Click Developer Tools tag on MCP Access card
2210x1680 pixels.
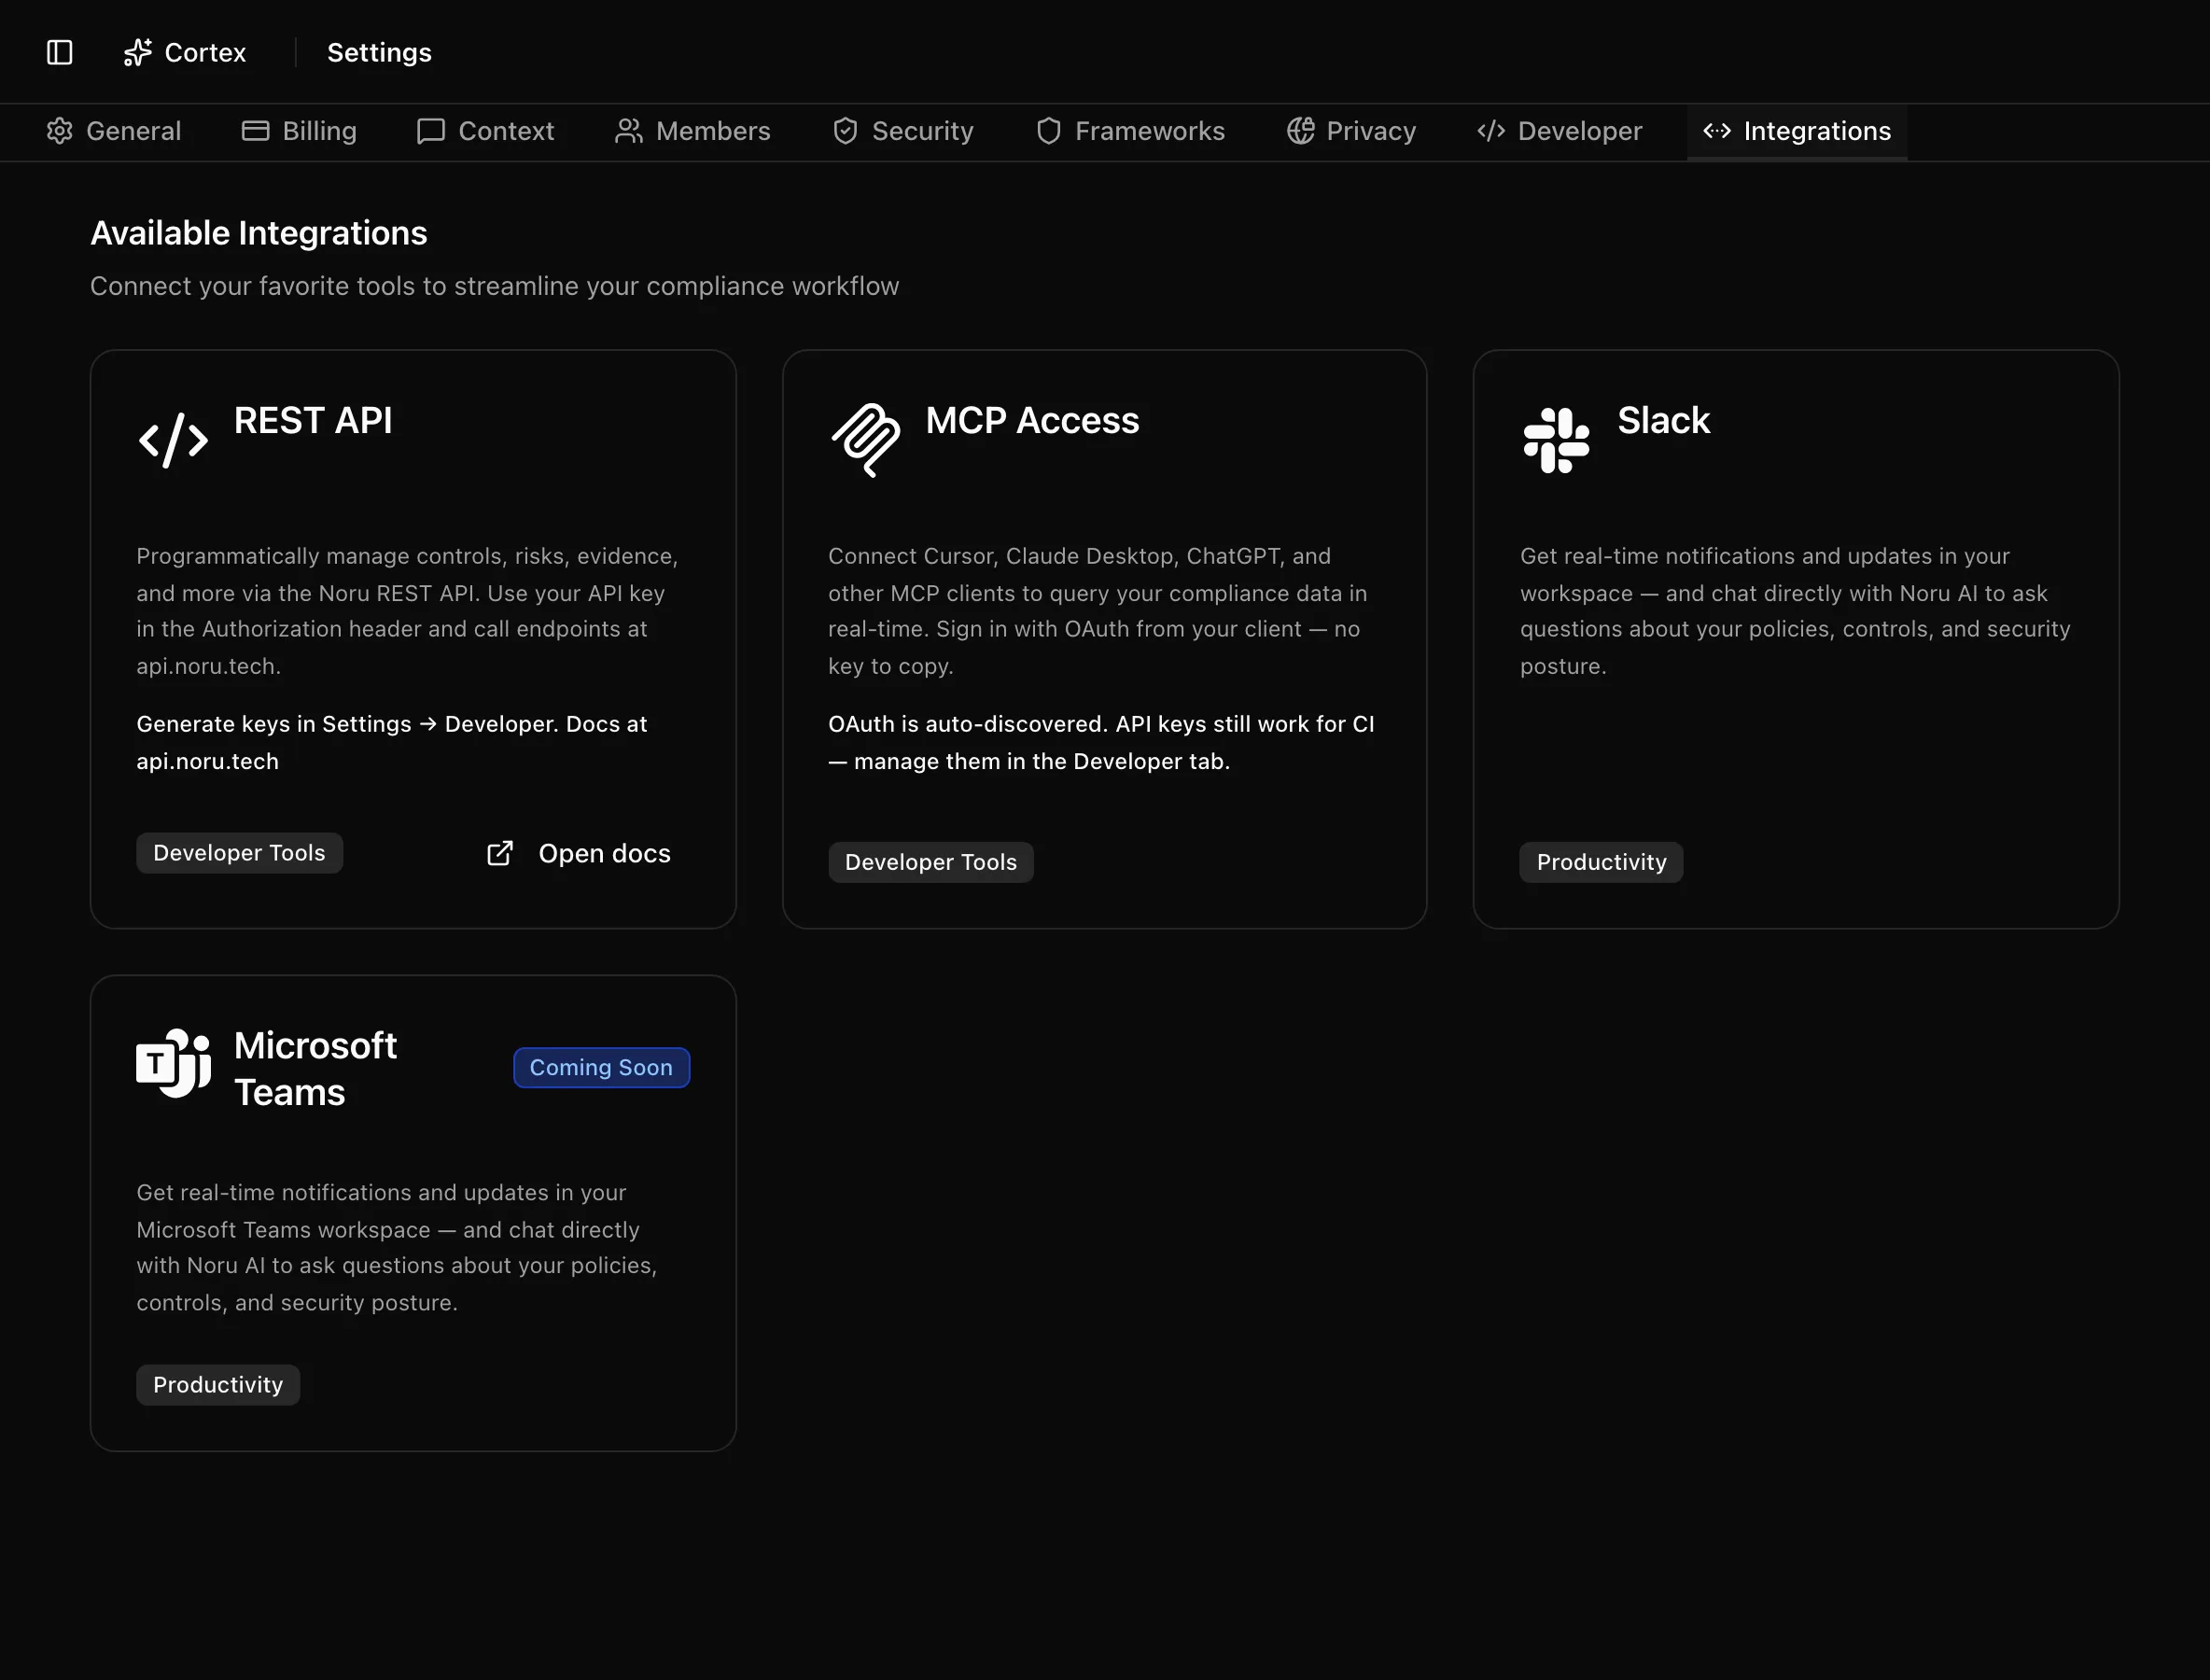(x=930, y=862)
